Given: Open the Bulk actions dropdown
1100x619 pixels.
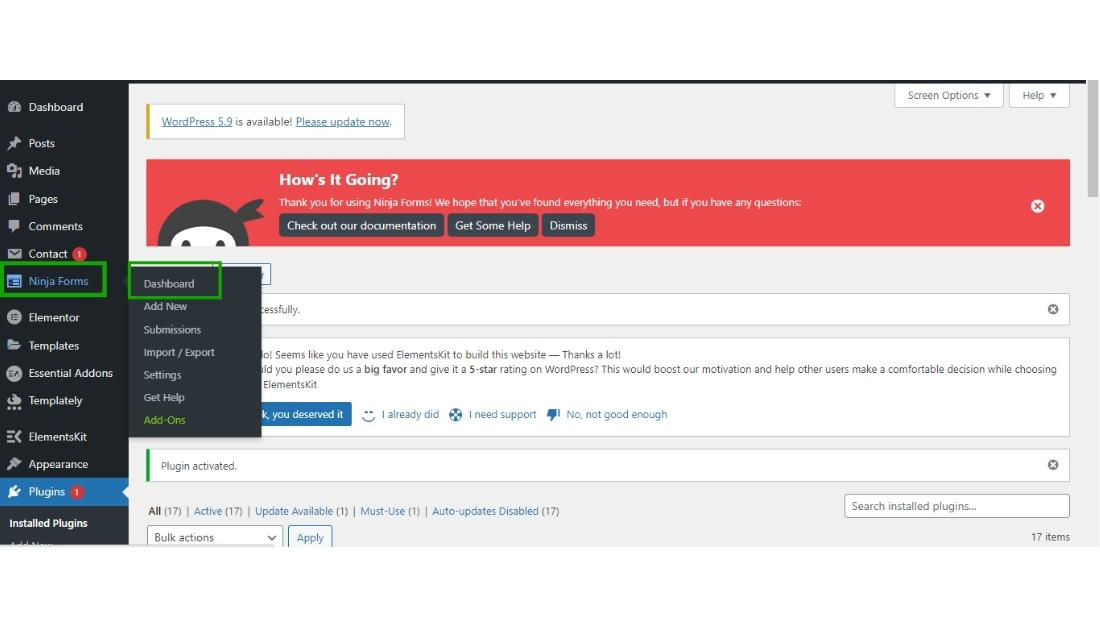Looking at the screenshot, I should tap(215, 537).
